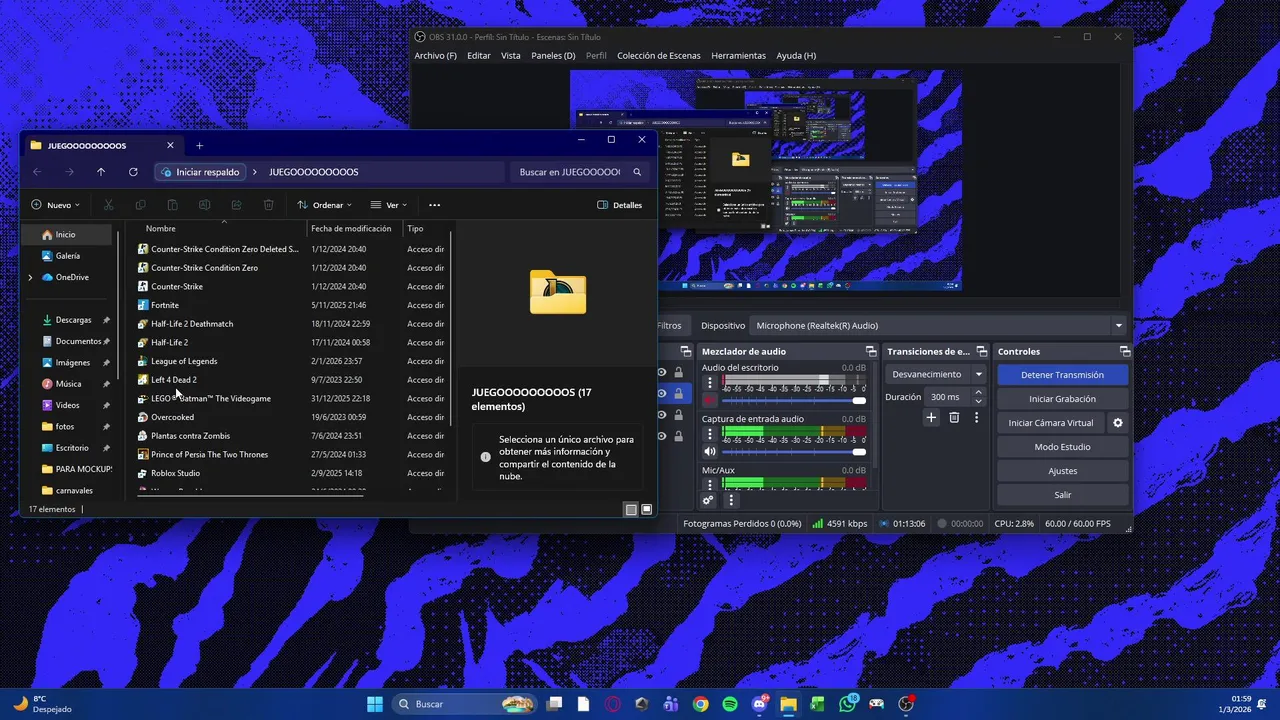This screenshot has height=720, width=1280.
Task: Open transition properties three-dot menu
Action: [977, 418]
